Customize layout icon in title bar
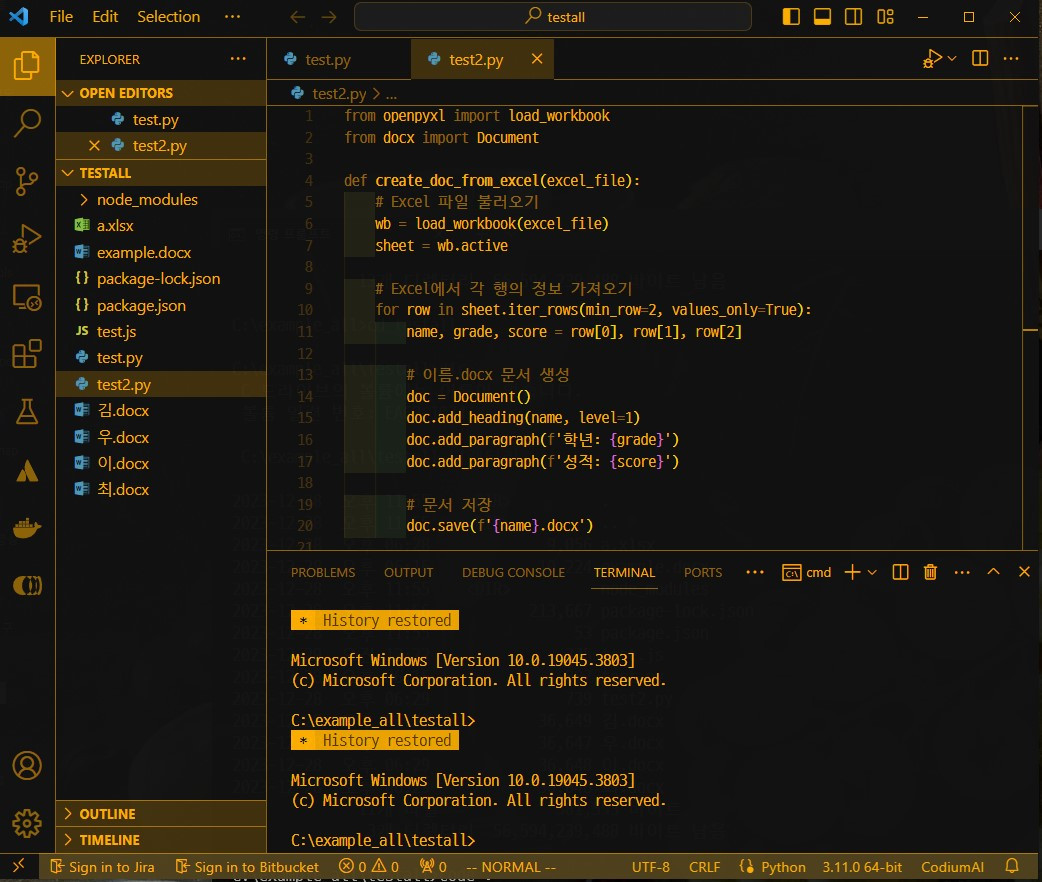Screen dimensions: 1042x882 [885, 17]
